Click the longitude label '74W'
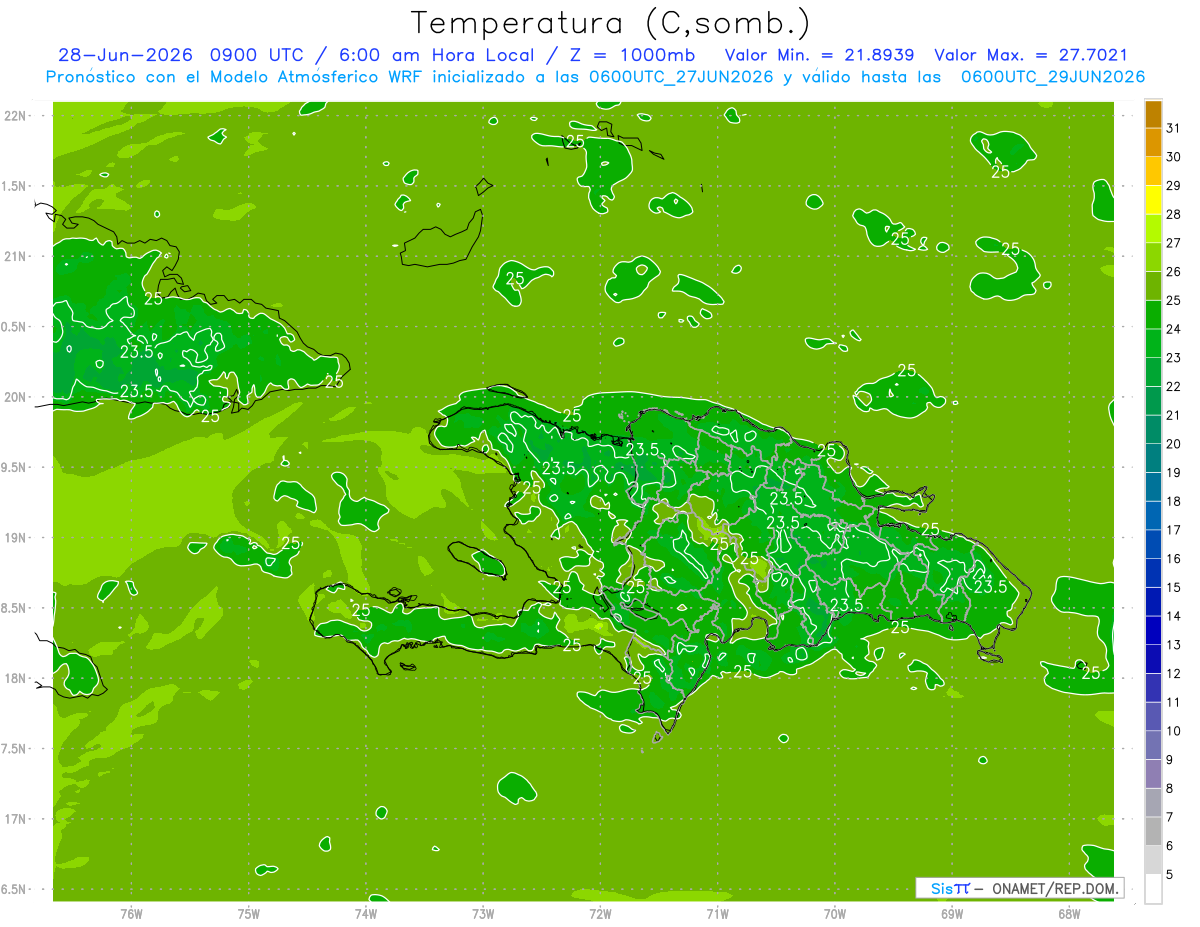Viewport: 1200px width, 927px height. [366, 912]
